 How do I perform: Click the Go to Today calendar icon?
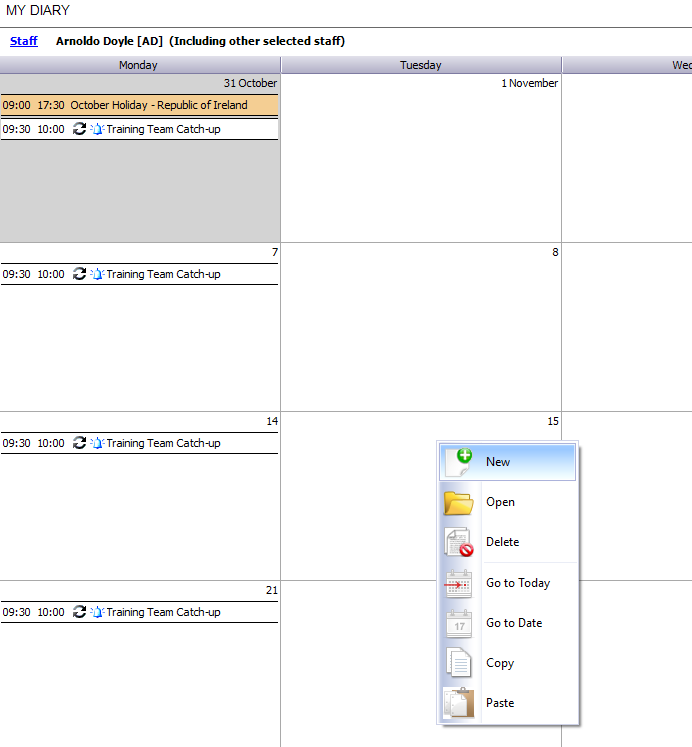pos(458,583)
